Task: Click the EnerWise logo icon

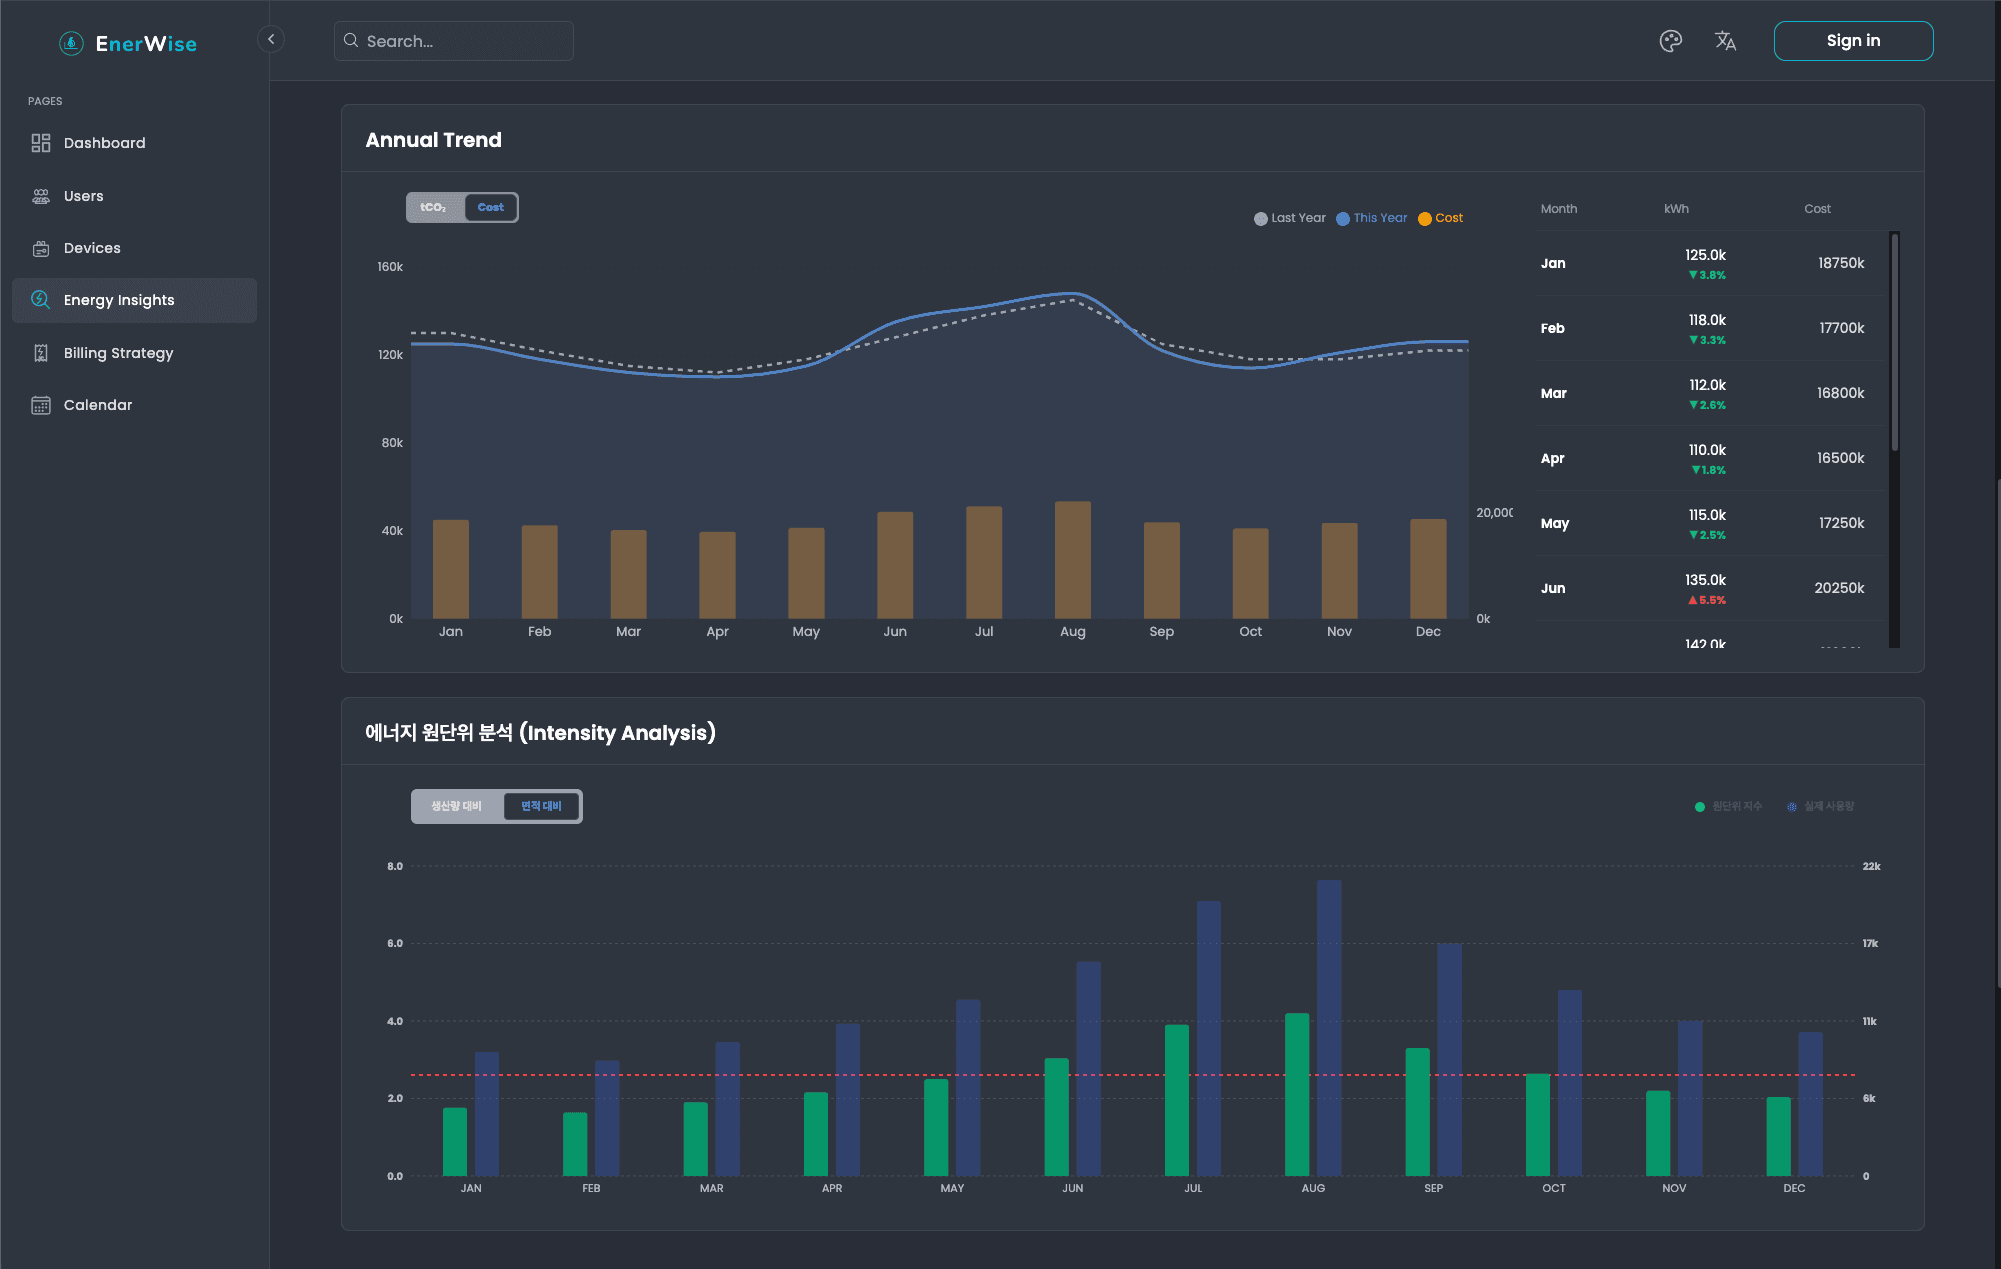Action: click(x=71, y=43)
